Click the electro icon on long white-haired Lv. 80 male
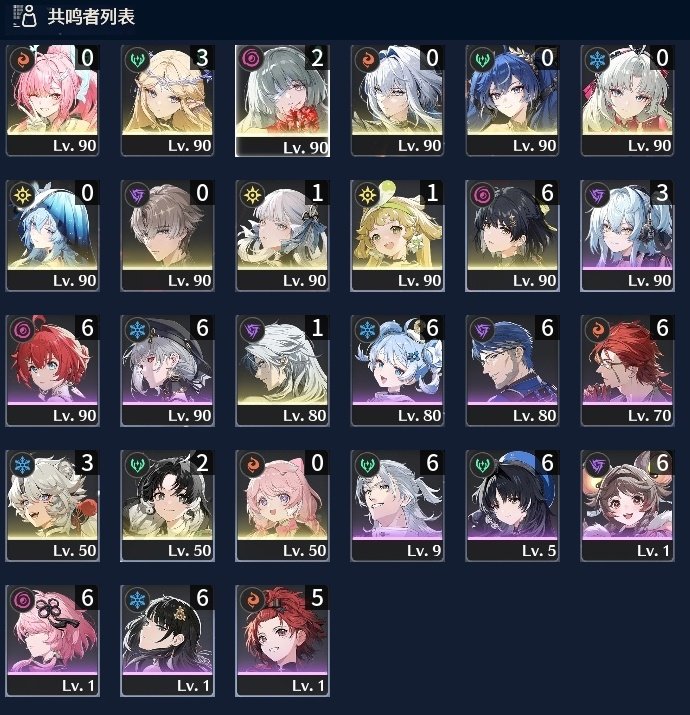Image resolution: width=690 pixels, height=715 pixels. [252, 330]
